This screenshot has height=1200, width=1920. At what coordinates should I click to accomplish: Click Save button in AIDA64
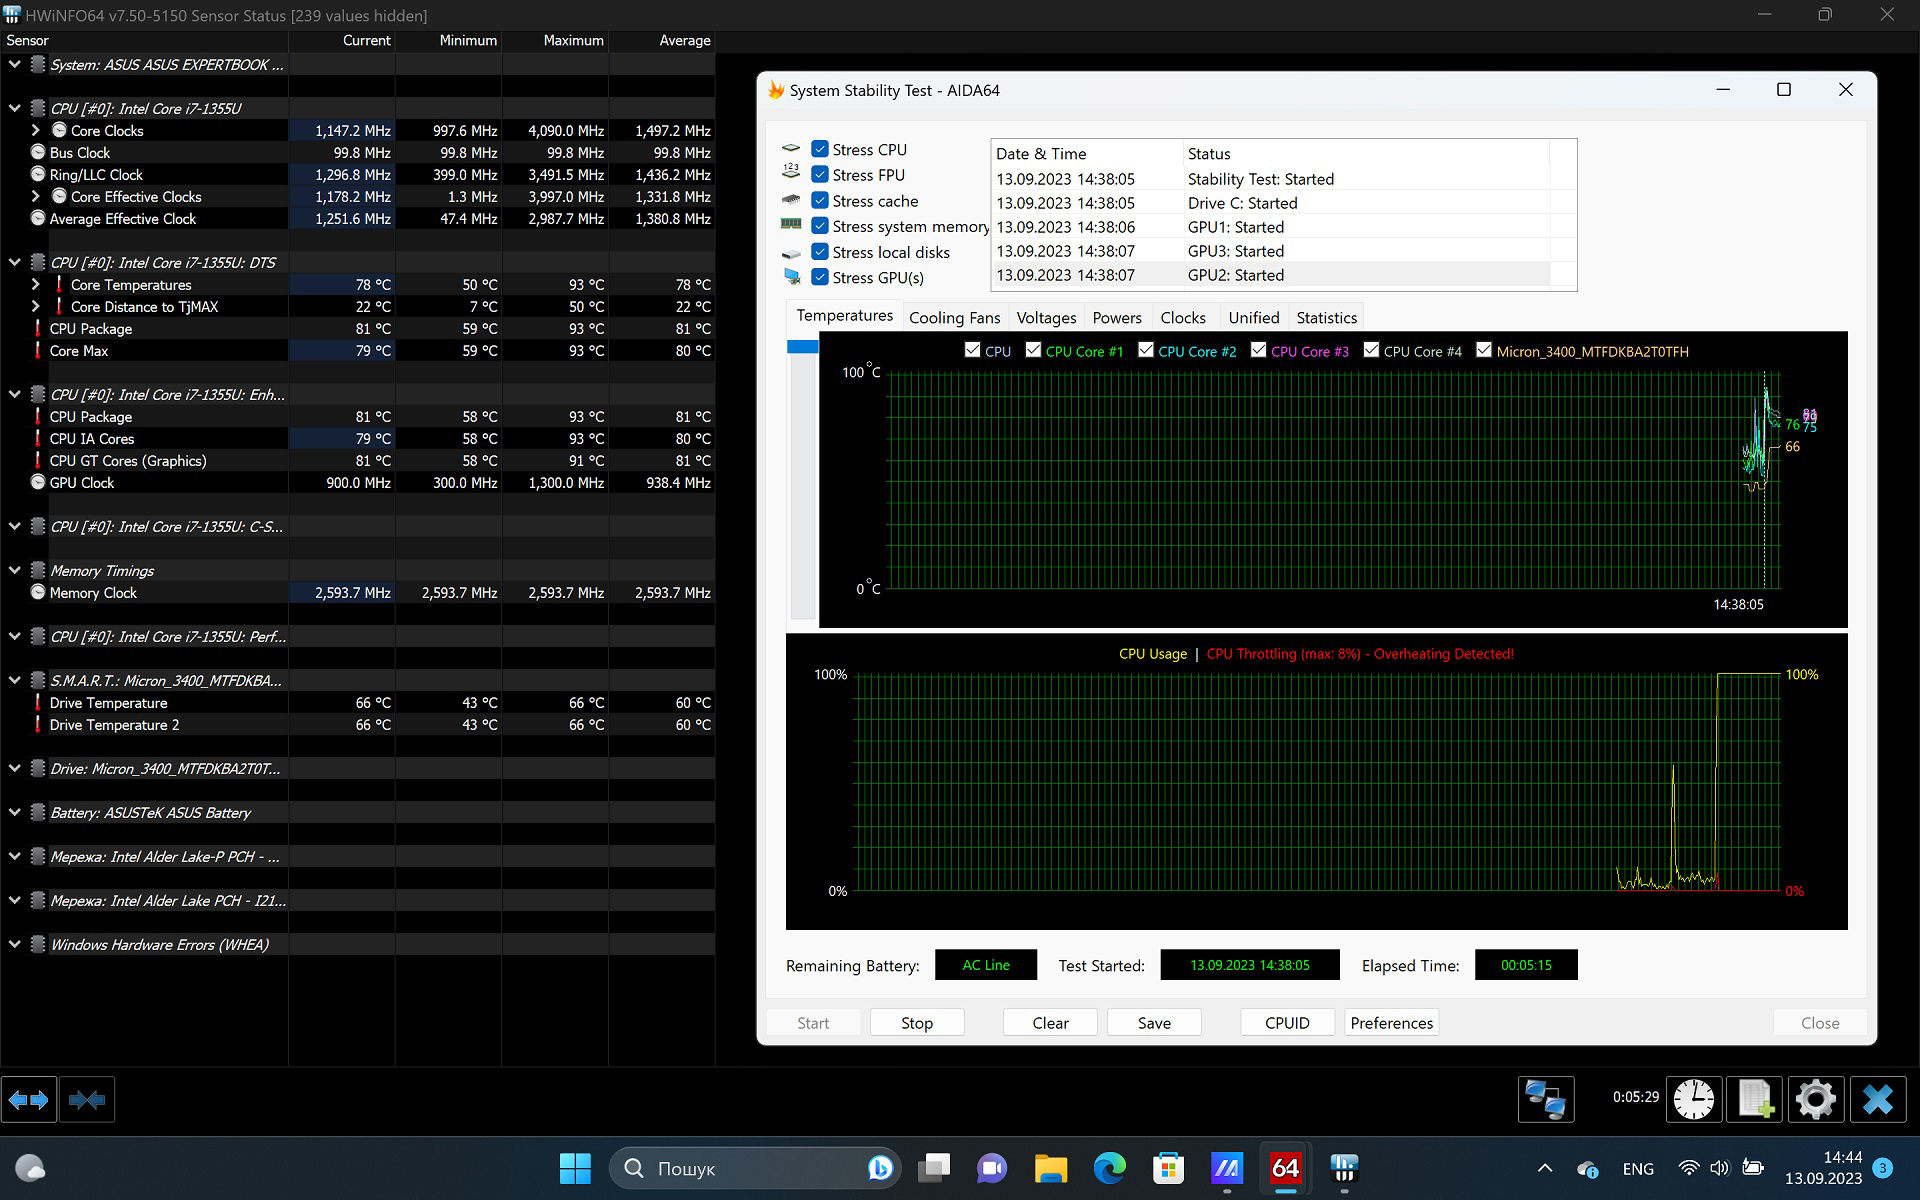[1154, 1023]
